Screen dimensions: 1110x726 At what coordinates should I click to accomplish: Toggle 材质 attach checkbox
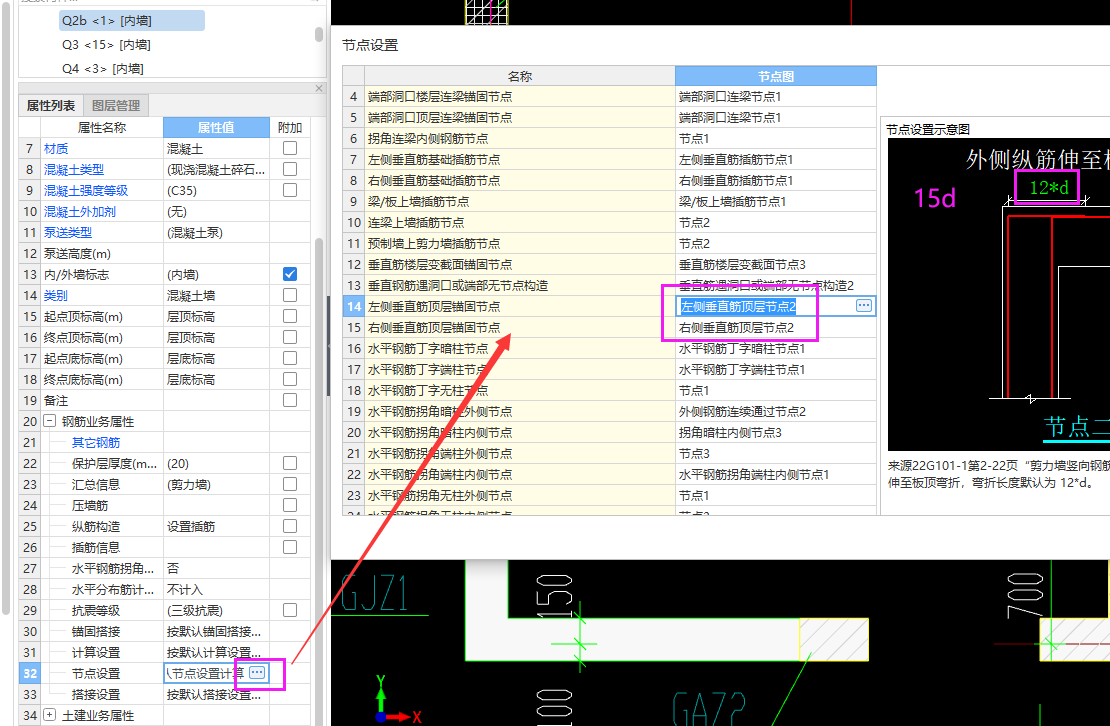point(290,148)
